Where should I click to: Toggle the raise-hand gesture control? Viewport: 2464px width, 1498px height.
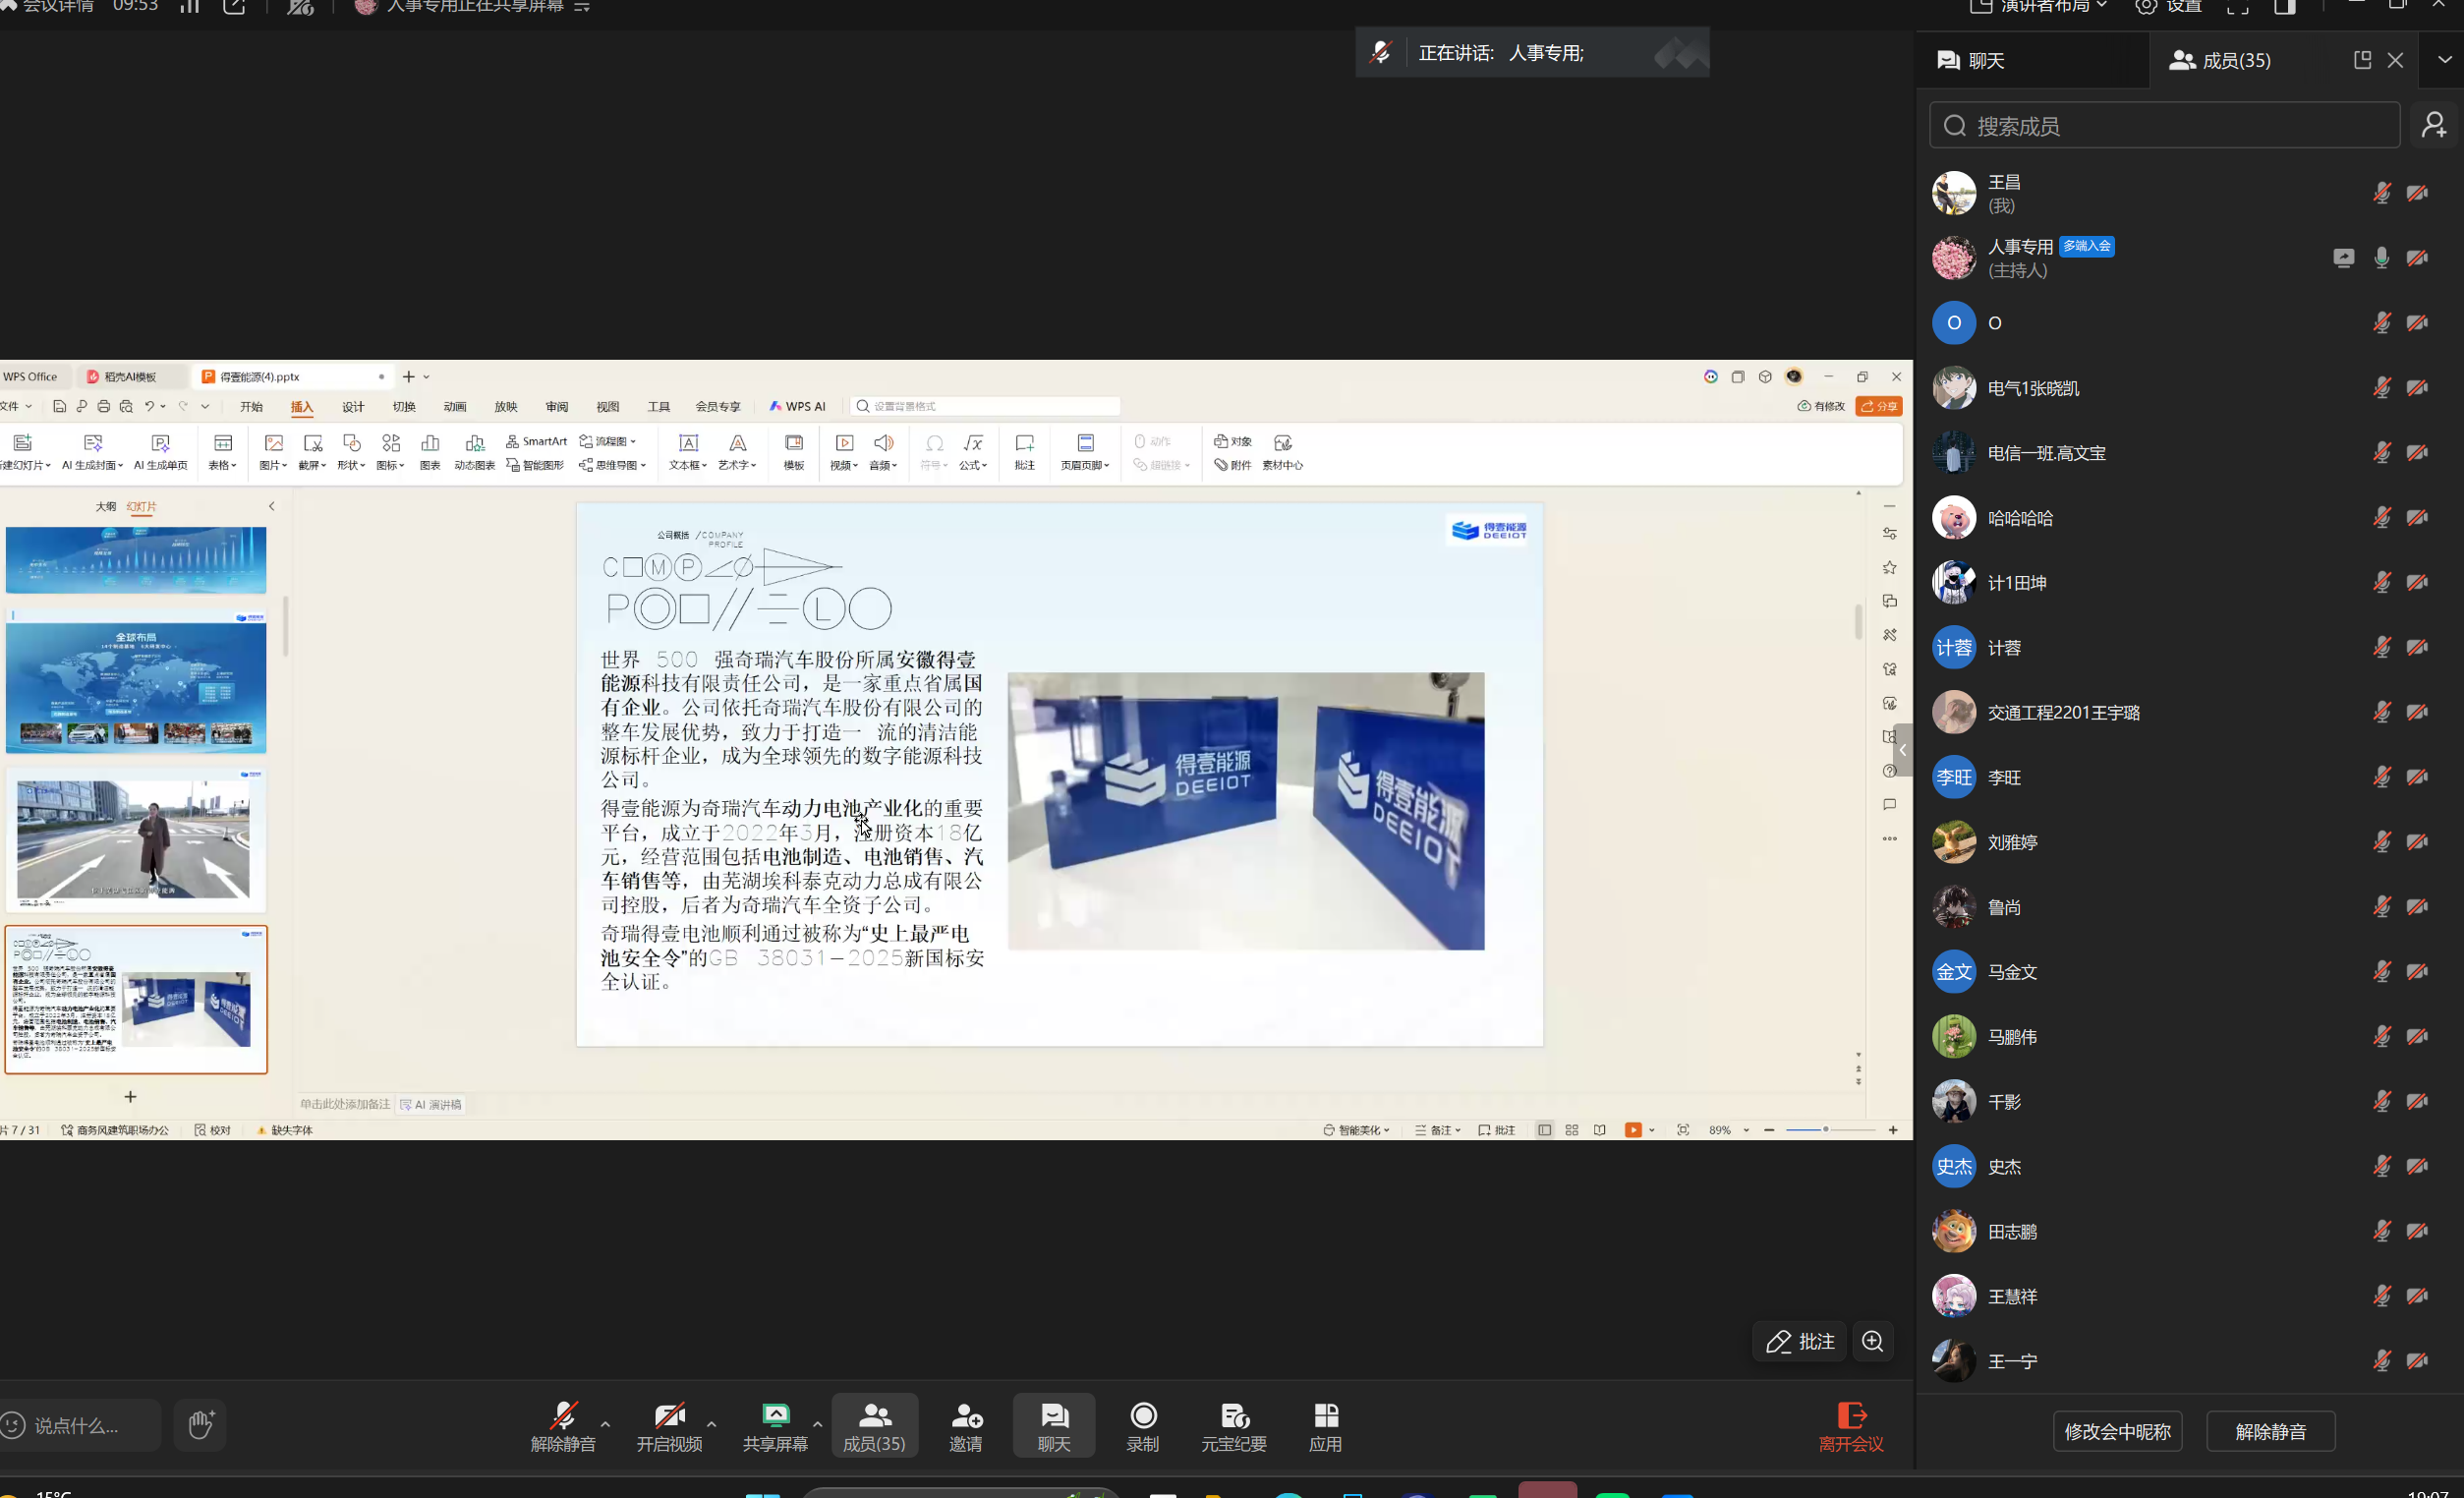tap(200, 1425)
